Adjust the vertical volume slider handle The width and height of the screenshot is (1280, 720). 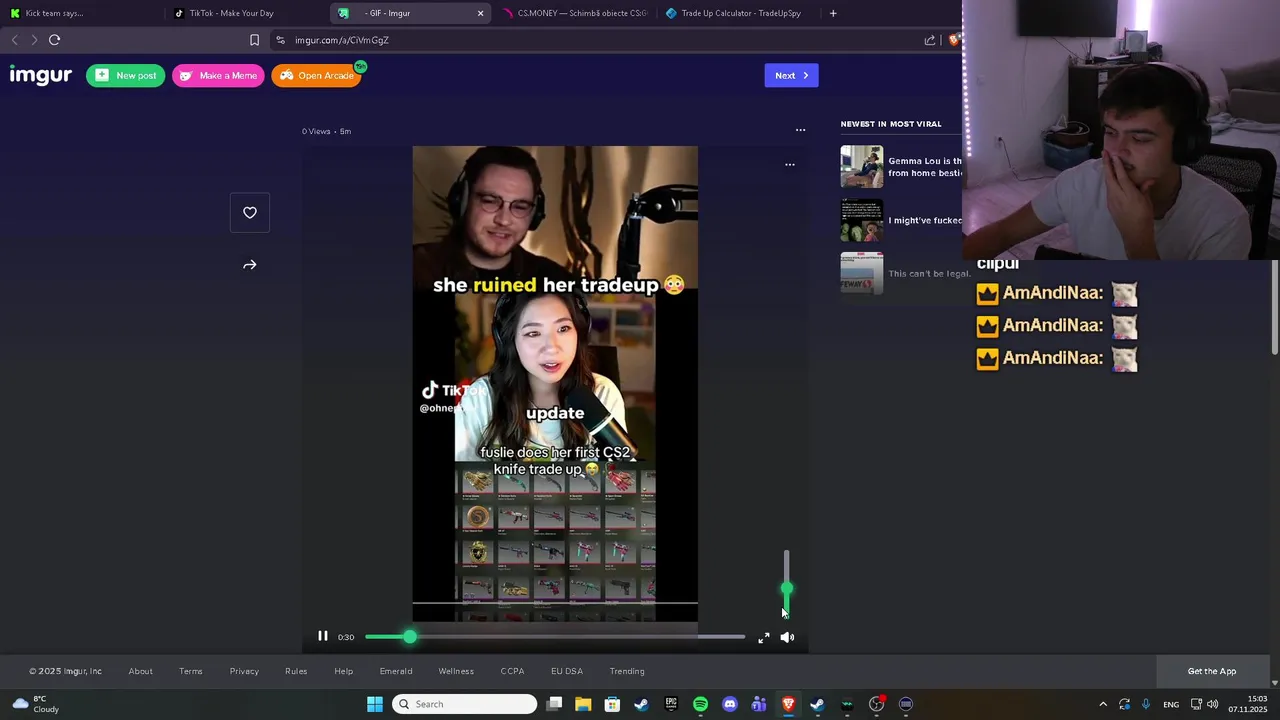pos(786,589)
